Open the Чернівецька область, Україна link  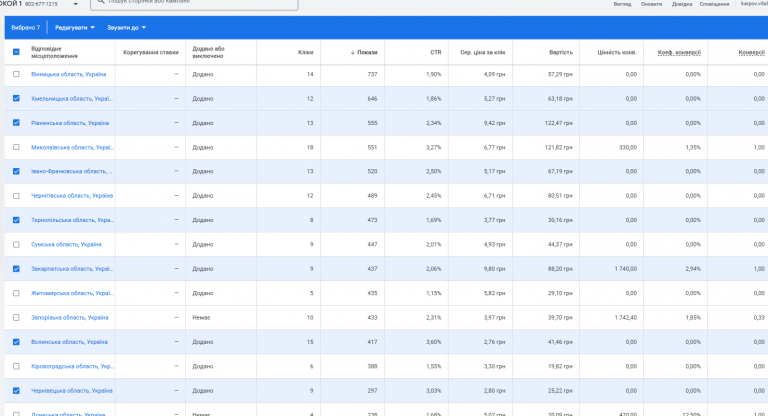point(72,391)
